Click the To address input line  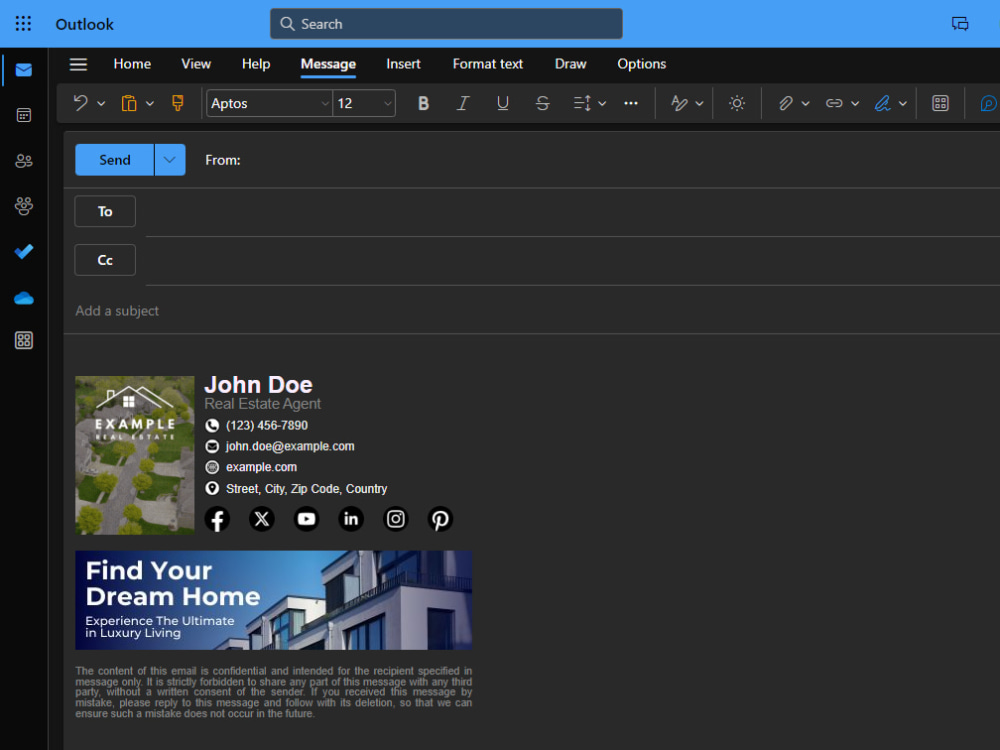click(573, 212)
